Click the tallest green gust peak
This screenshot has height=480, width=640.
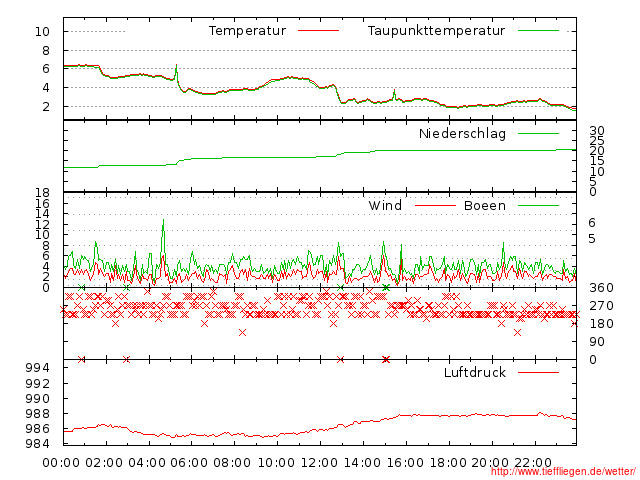pos(164,220)
